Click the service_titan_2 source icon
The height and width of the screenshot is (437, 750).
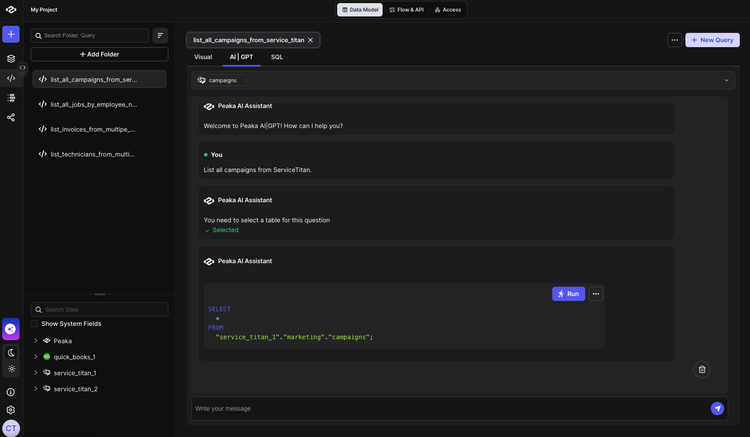[46, 388]
